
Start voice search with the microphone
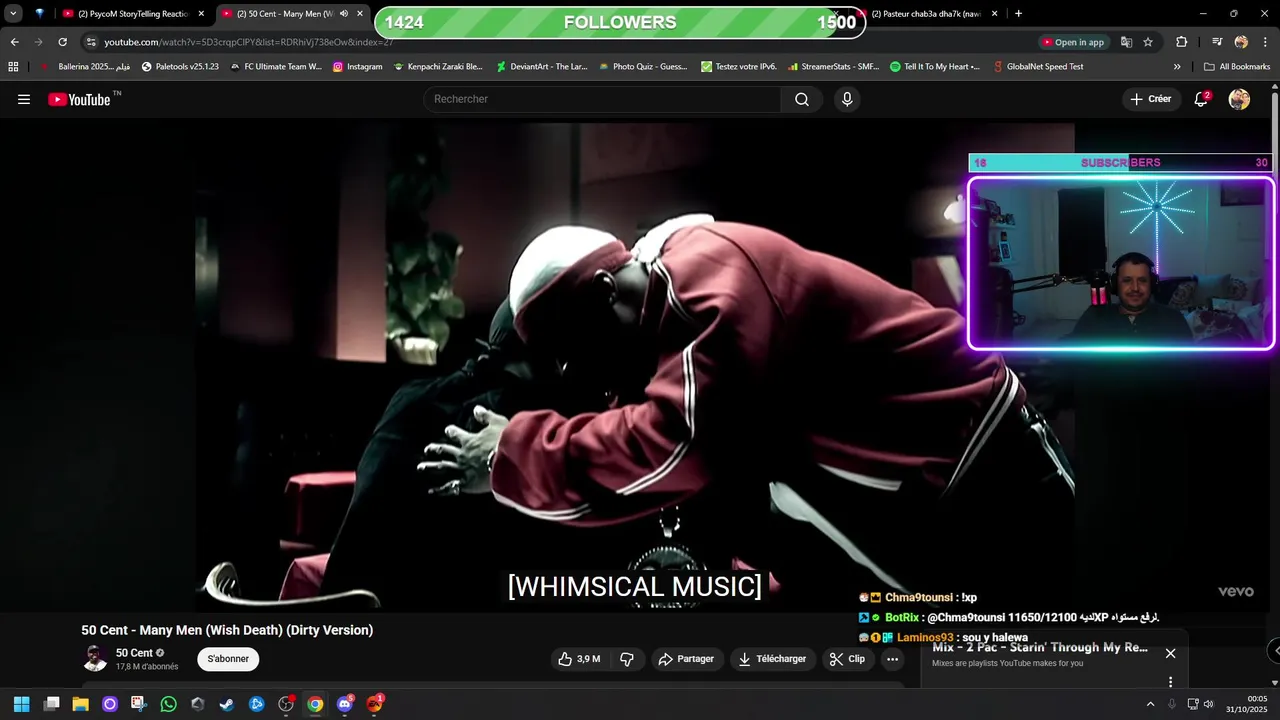847,99
